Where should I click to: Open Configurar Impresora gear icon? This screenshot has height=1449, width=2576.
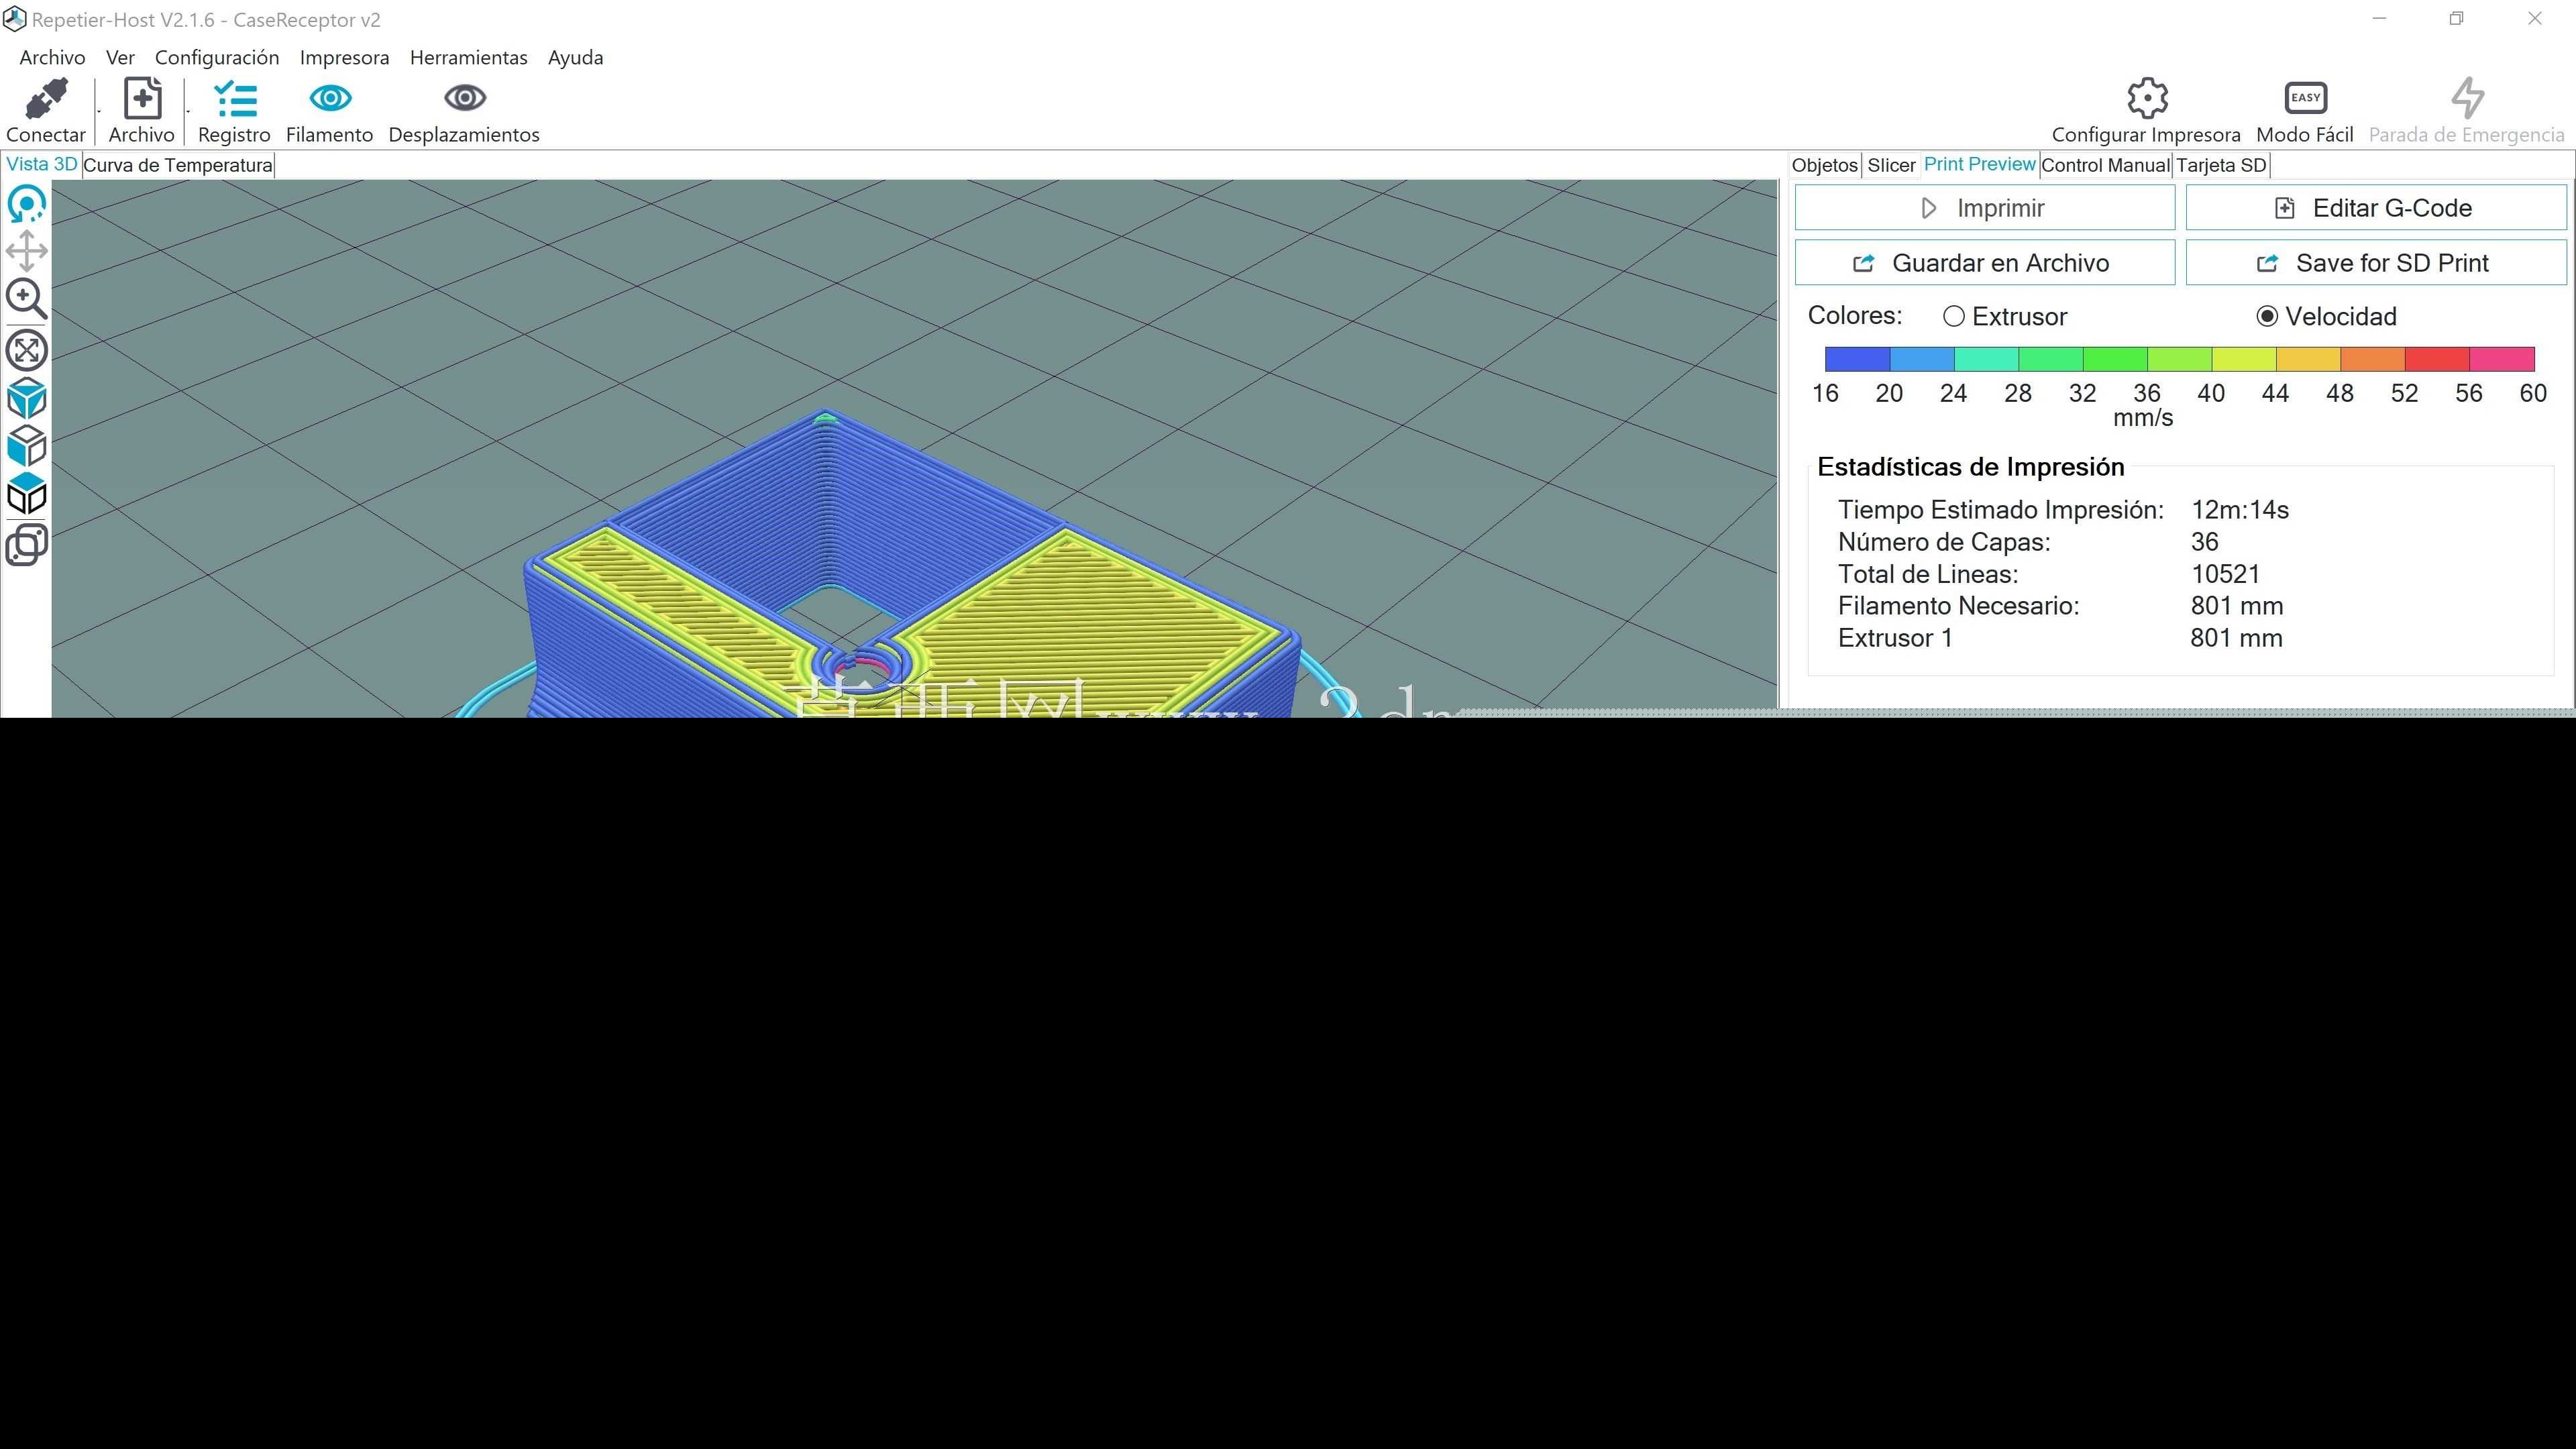pos(2147,98)
